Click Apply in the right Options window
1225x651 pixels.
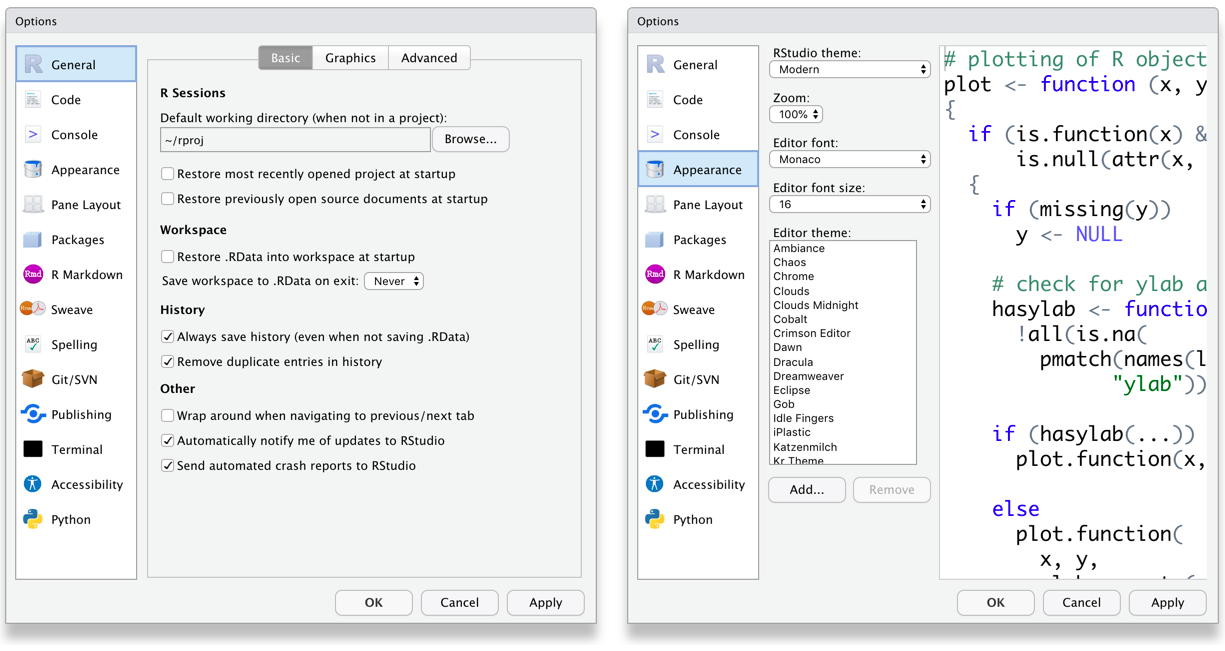point(1168,603)
